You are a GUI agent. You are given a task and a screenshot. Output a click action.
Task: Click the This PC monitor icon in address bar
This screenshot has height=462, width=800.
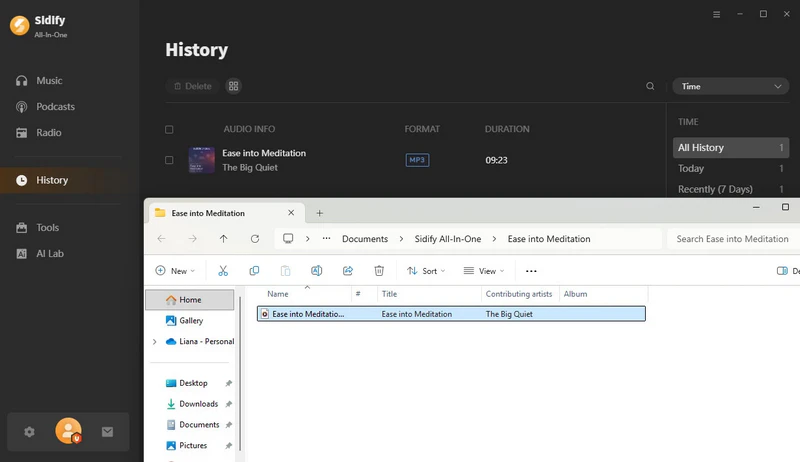288,239
